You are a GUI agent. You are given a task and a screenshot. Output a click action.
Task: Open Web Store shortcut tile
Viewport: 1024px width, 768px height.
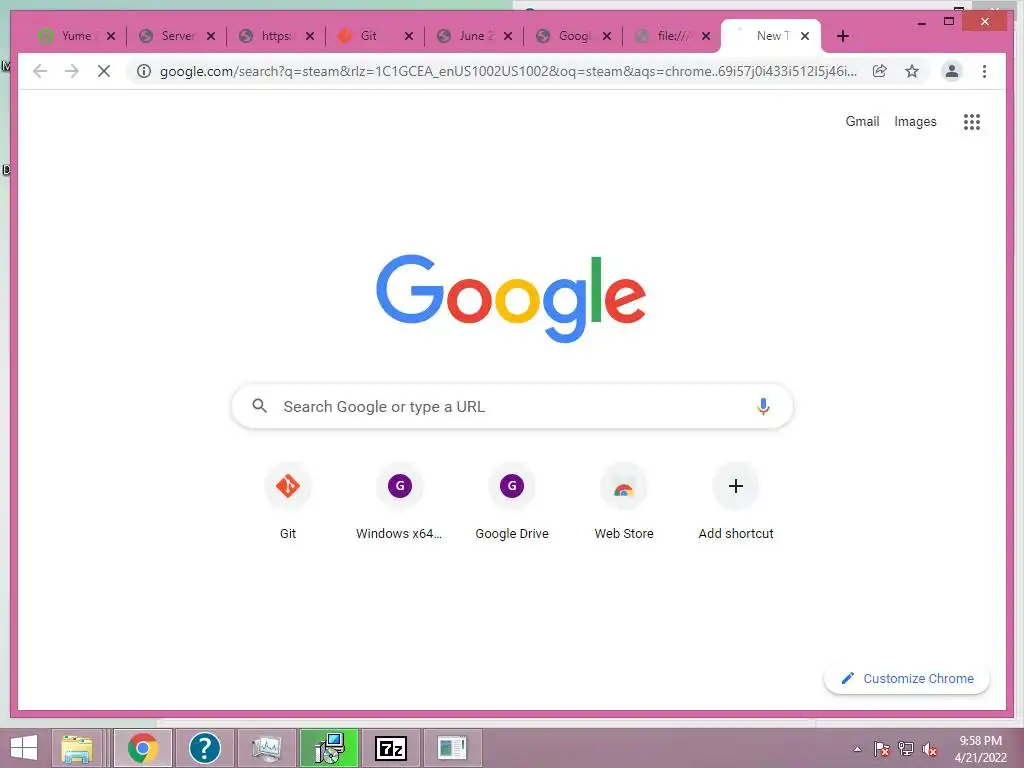(x=624, y=502)
